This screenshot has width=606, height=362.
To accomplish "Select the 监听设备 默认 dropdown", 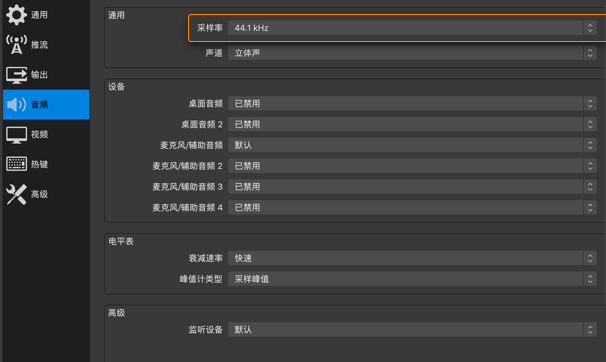I will click(412, 330).
